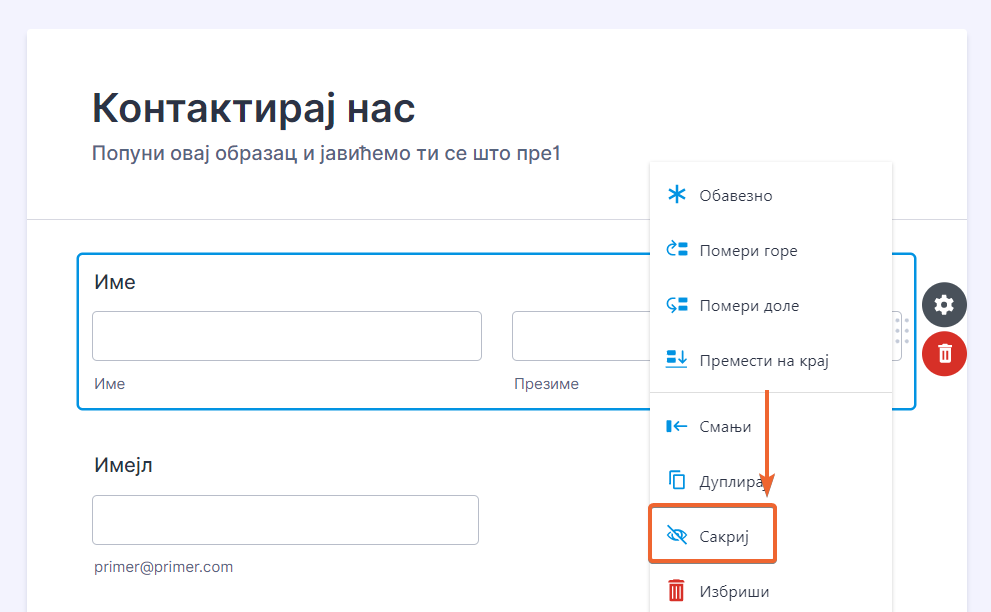991x612 pixels.
Task: Click the red trash delete button
Action: coord(944,353)
